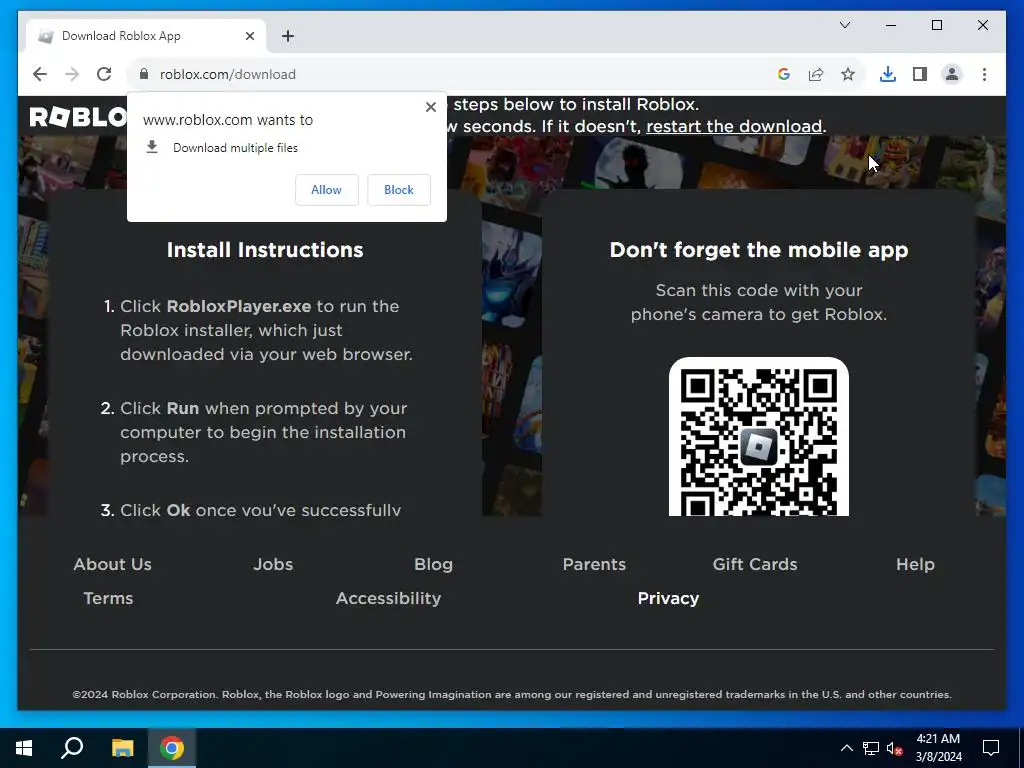Image resolution: width=1024 pixels, height=768 pixels.
Task: Show hidden system tray icons
Action: 846,748
